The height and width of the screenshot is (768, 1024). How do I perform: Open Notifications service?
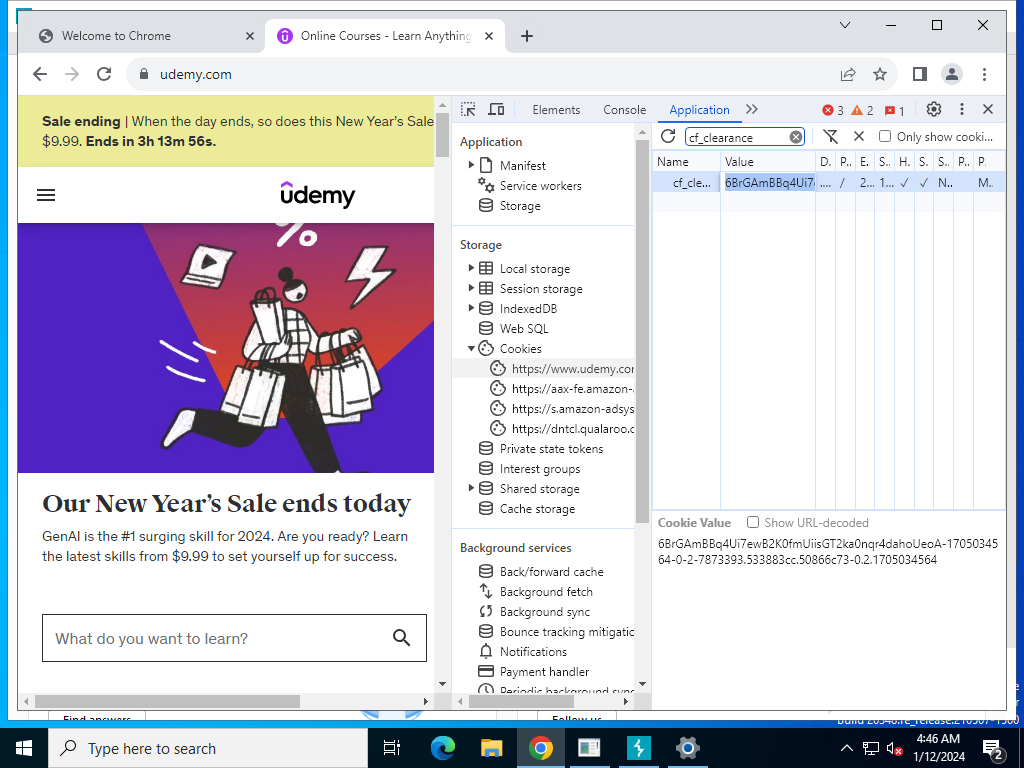(x=533, y=652)
